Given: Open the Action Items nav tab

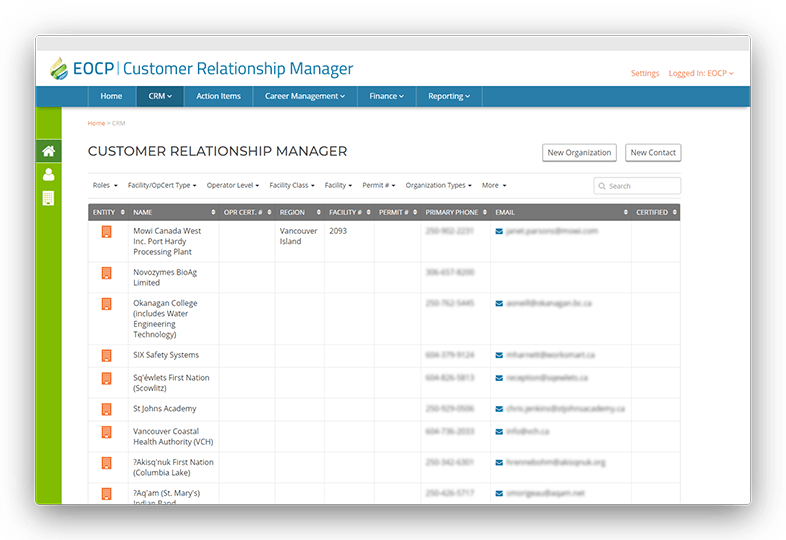Looking at the screenshot, I should pyautogui.click(x=218, y=96).
